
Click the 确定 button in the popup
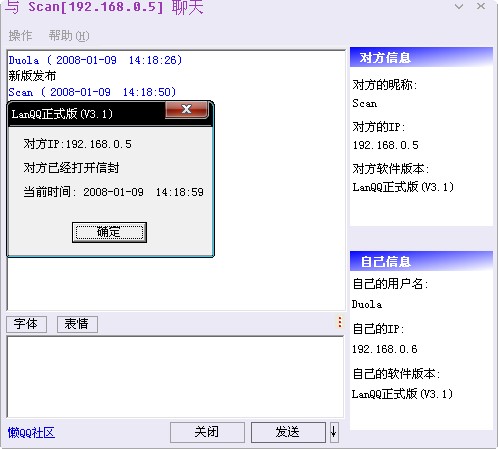(109, 232)
